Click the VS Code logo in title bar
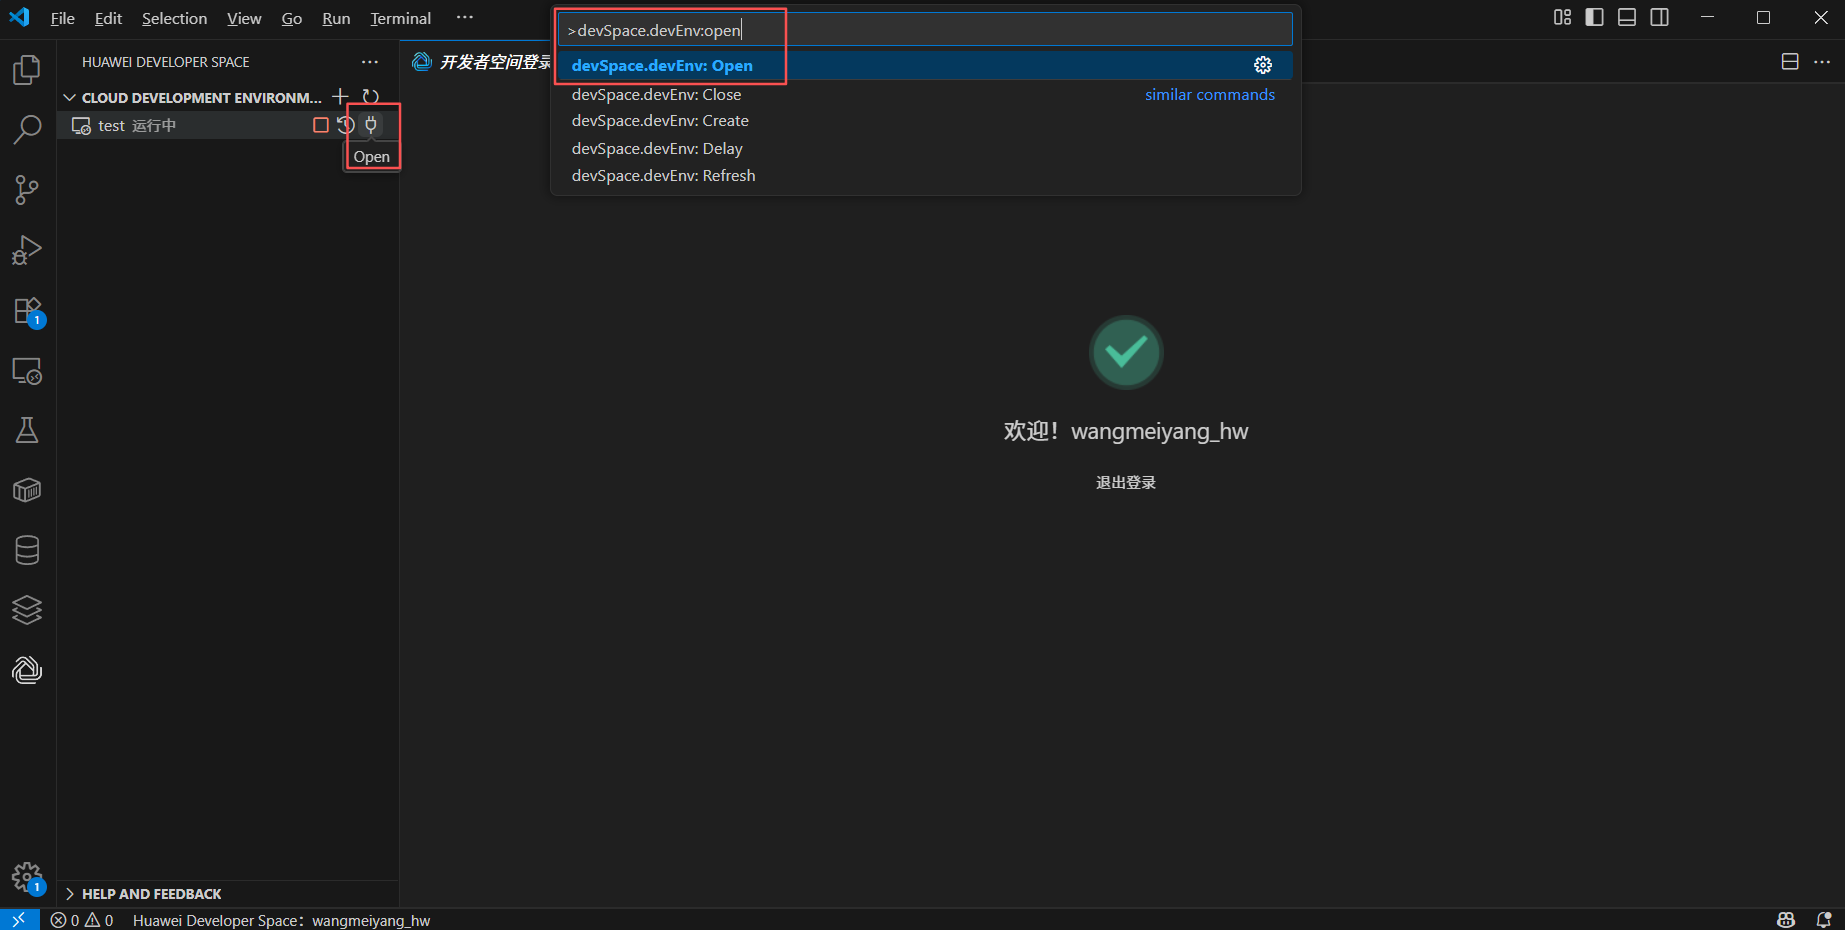This screenshot has width=1845, height=930. point(20,17)
